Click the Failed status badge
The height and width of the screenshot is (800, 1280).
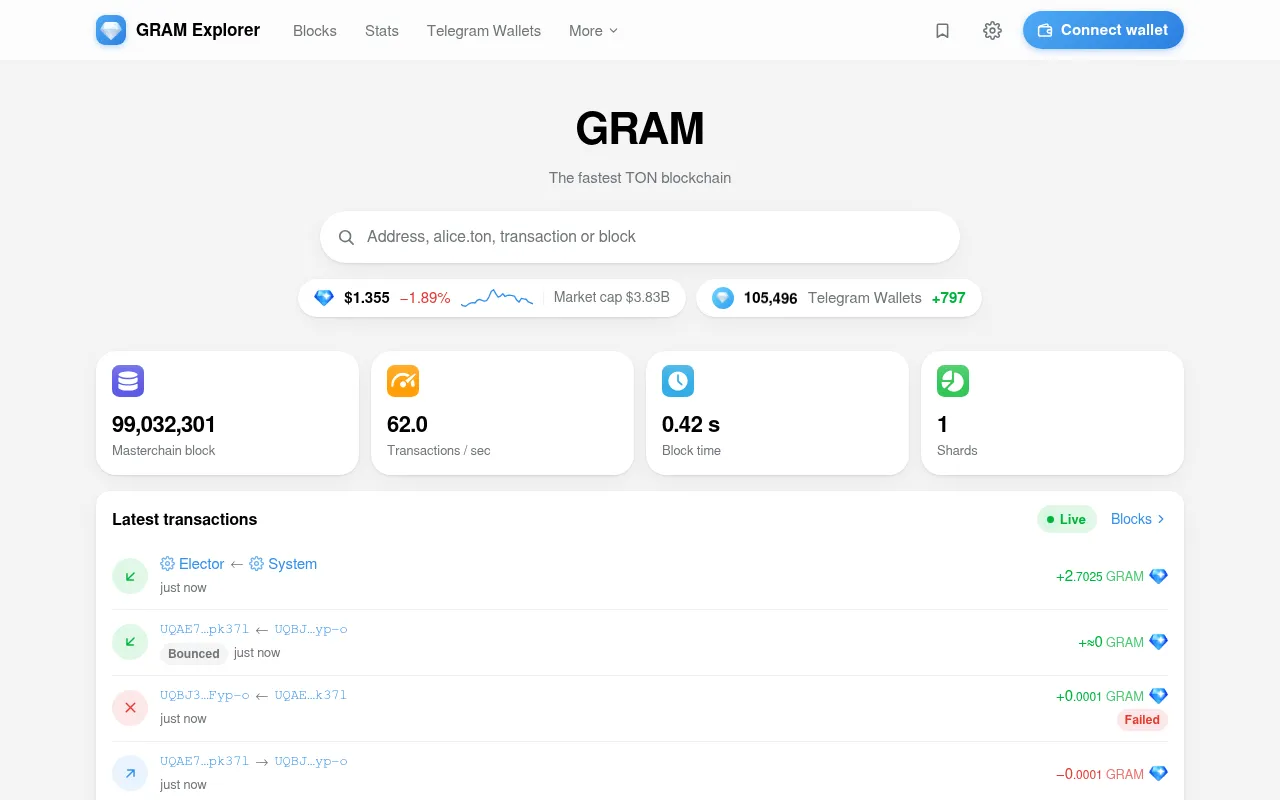tap(1142, 720)
